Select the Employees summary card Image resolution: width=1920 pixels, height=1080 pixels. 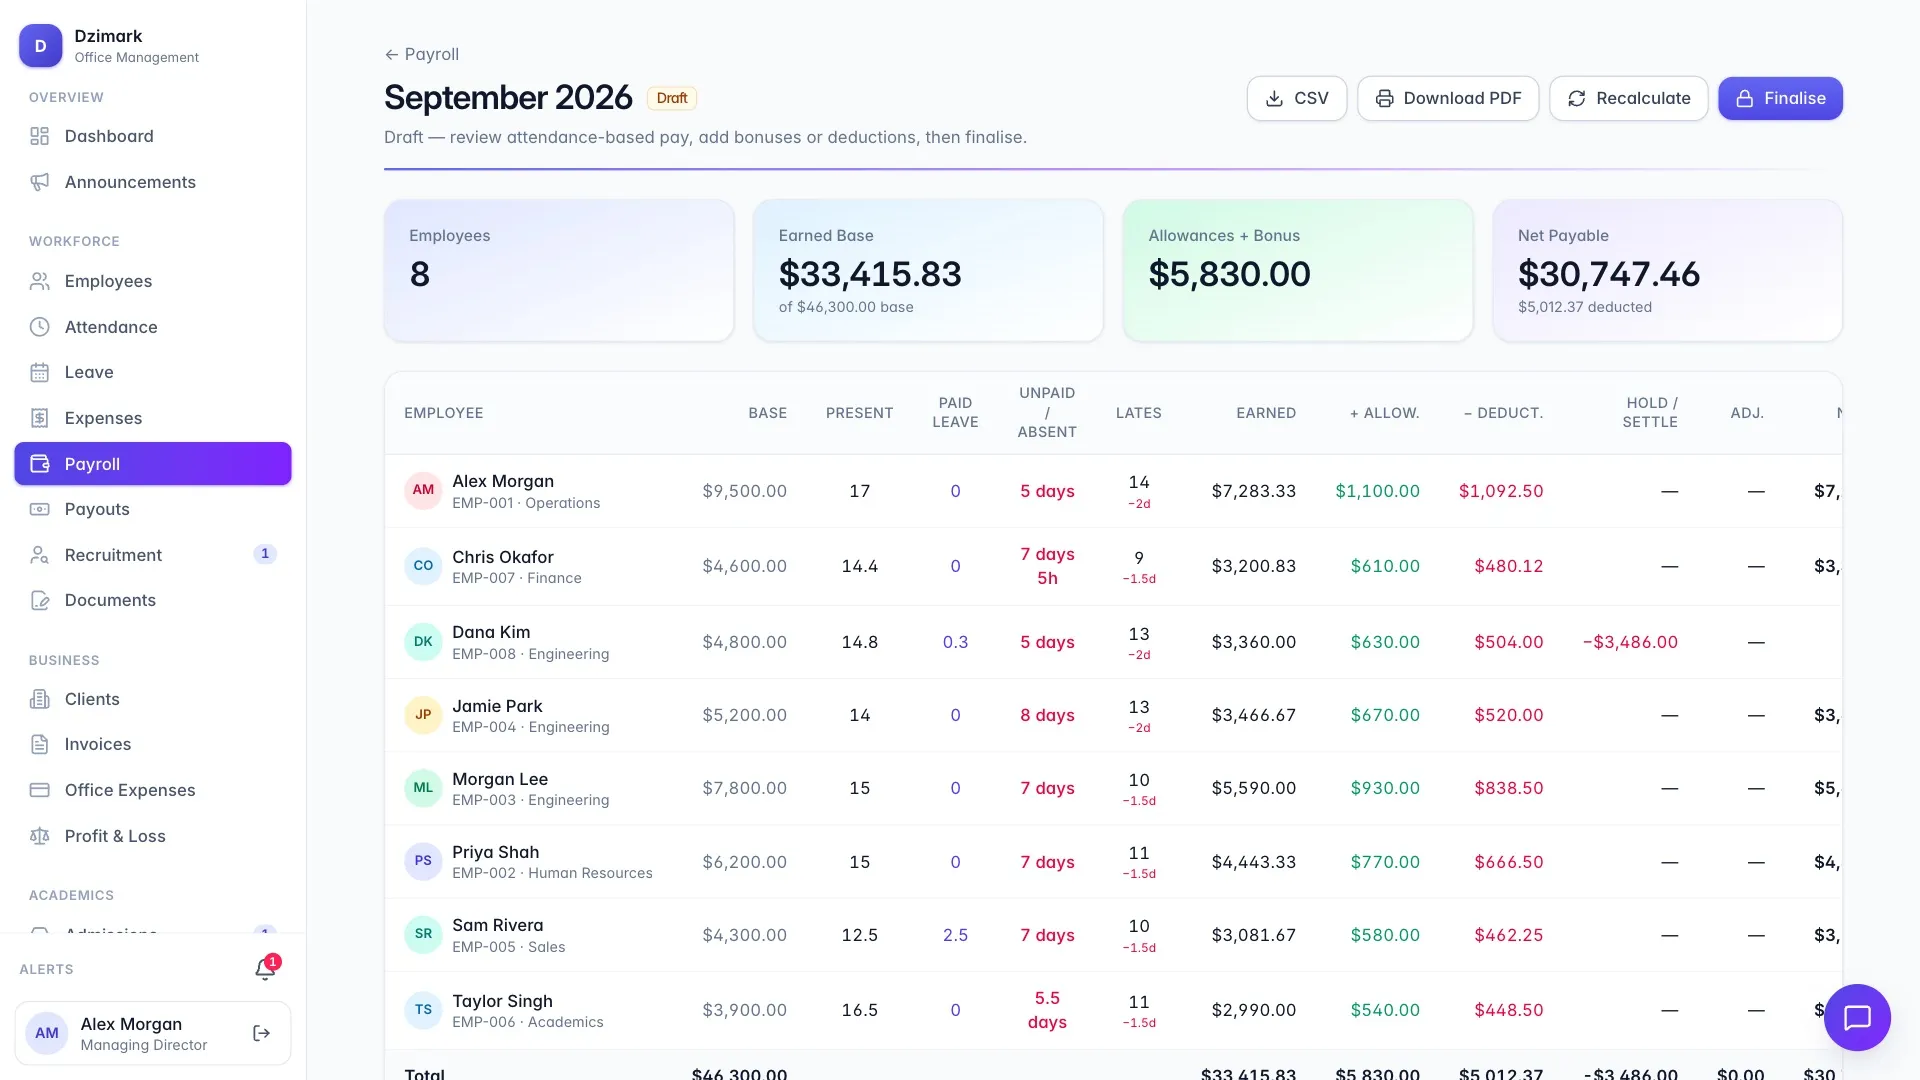[x=559, y=270]
